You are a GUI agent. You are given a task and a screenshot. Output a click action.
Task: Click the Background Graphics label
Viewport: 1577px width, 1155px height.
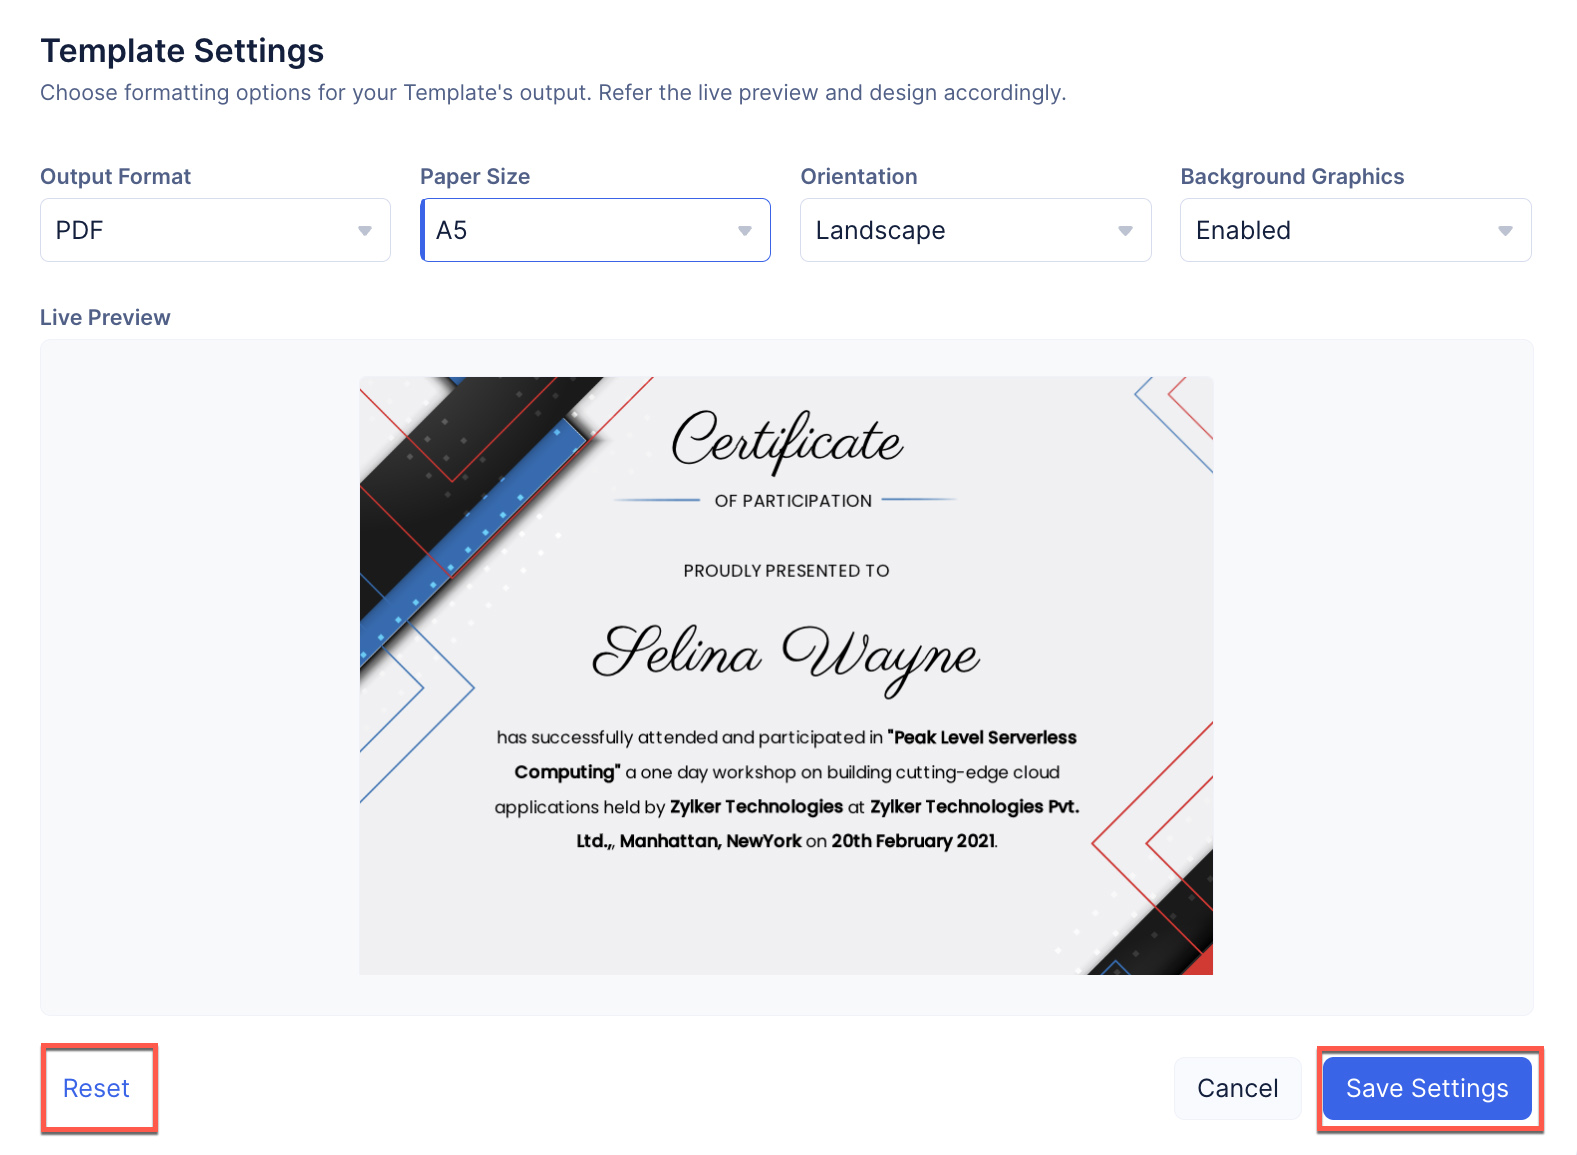[x=1292, y=177]
